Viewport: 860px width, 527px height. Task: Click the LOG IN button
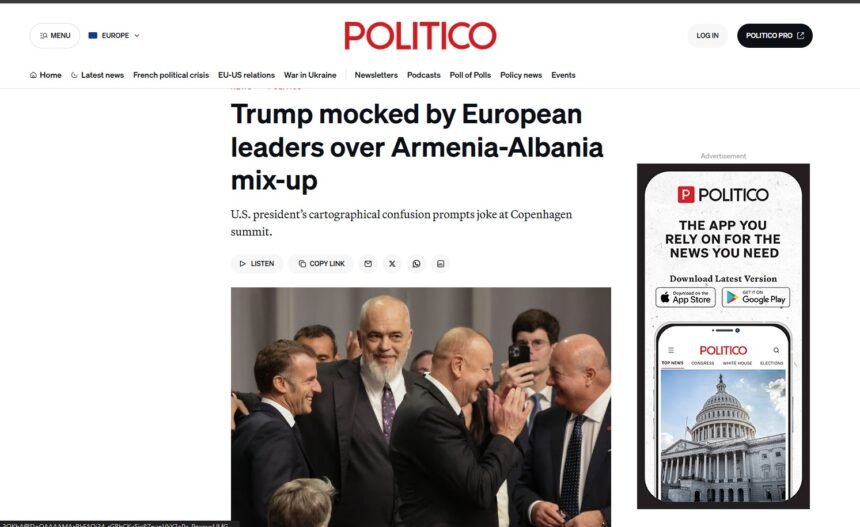[708, 36]
